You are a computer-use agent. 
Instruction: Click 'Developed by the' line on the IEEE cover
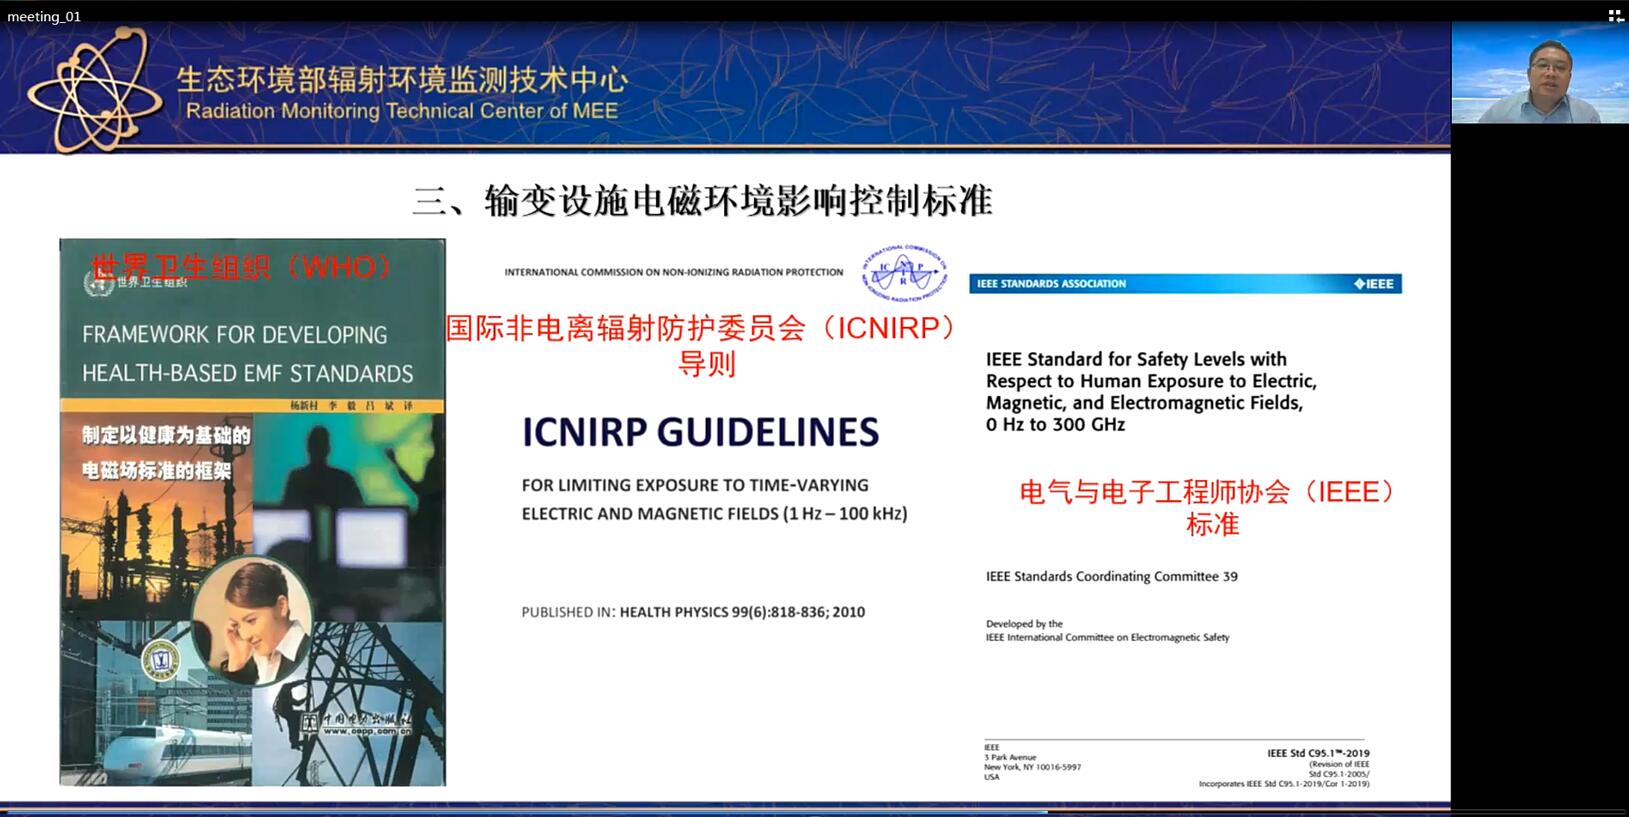pyautogui.click(x=1024, y=624)
